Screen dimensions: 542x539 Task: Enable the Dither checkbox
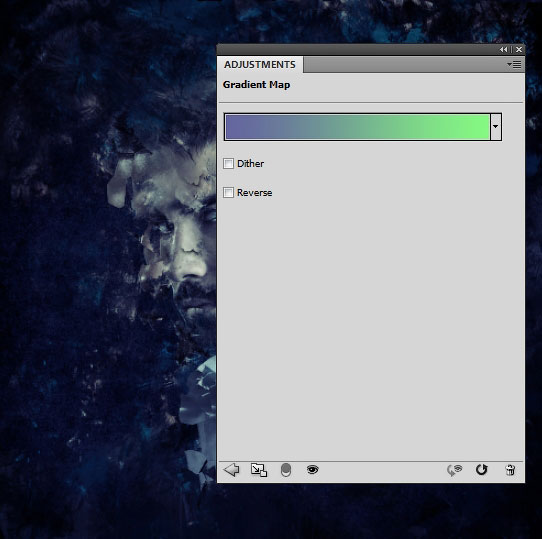[x=228, y=163]
